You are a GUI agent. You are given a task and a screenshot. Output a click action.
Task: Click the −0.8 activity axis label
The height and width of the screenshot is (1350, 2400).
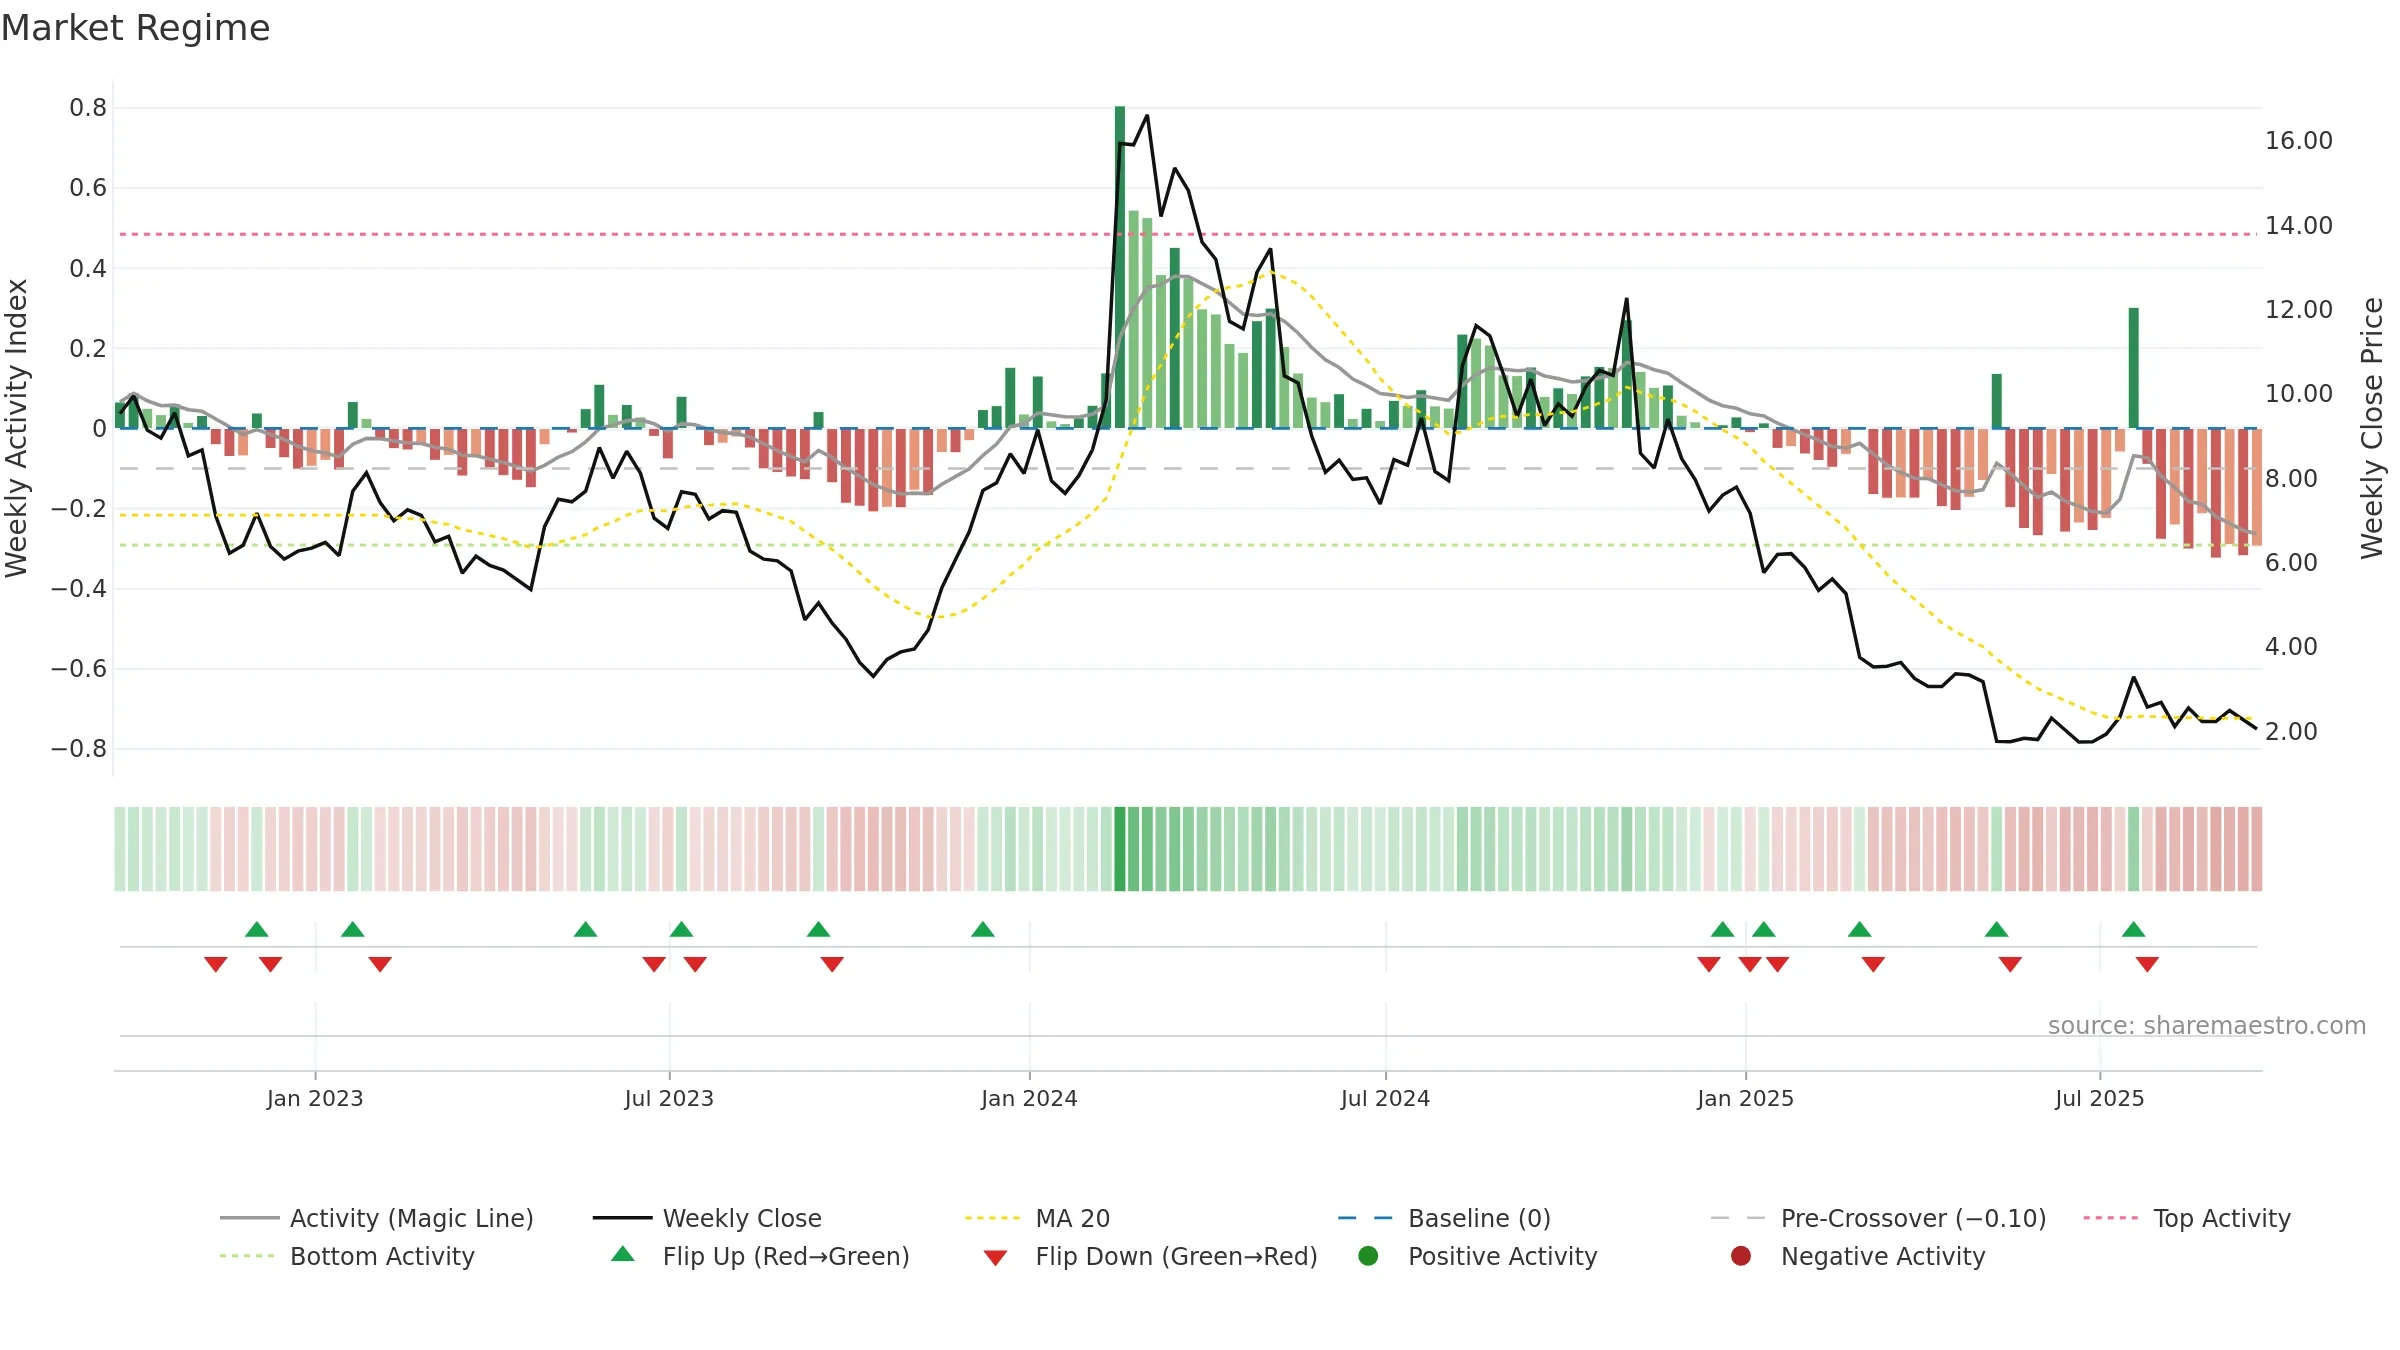[79, 749]
